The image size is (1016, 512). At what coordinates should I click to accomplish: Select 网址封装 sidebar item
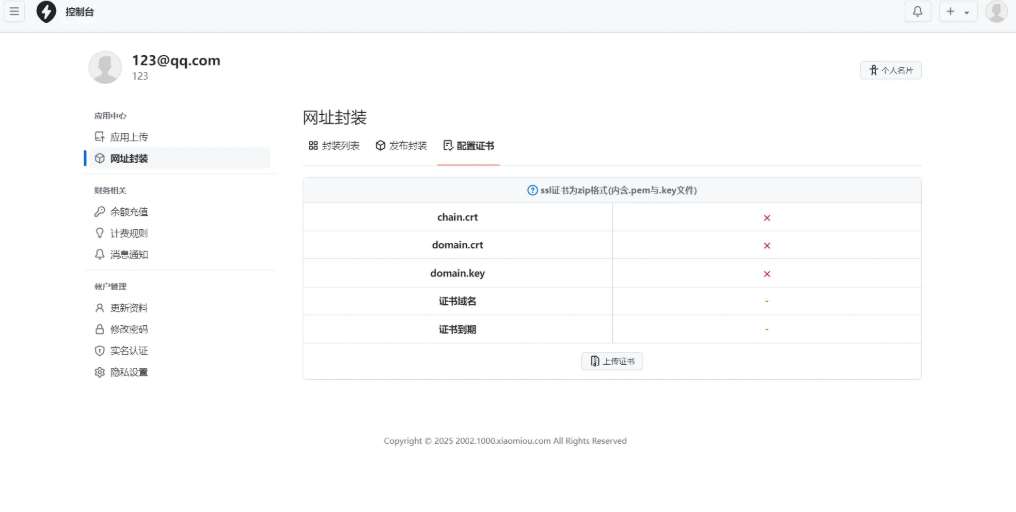128,159
